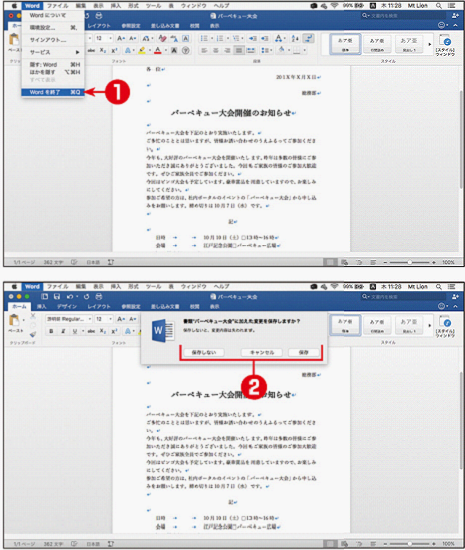Click sort icon in upper screenshot ribbon
Screen dimensions: 465x550
pos(295,38)
